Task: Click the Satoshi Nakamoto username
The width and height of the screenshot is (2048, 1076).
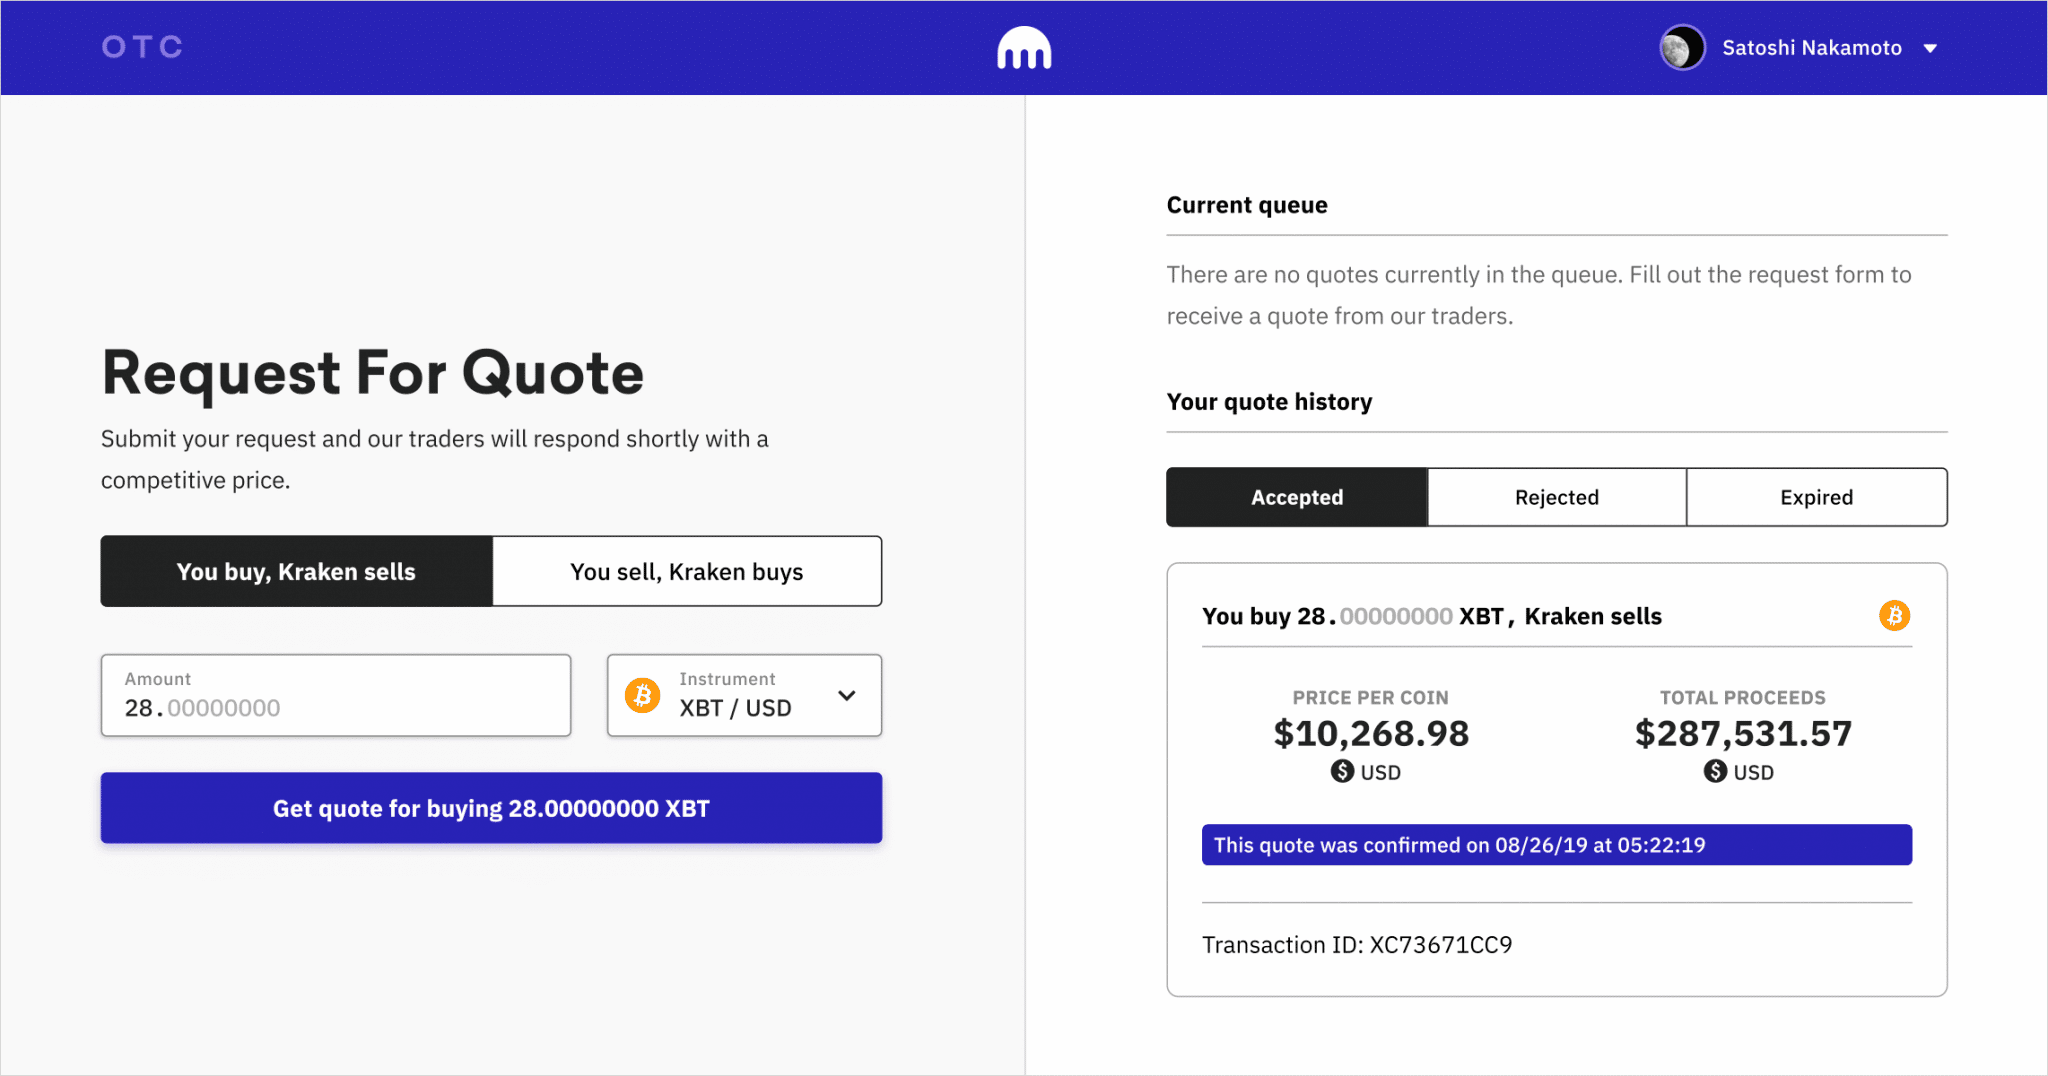Action: click(1811, 48)
